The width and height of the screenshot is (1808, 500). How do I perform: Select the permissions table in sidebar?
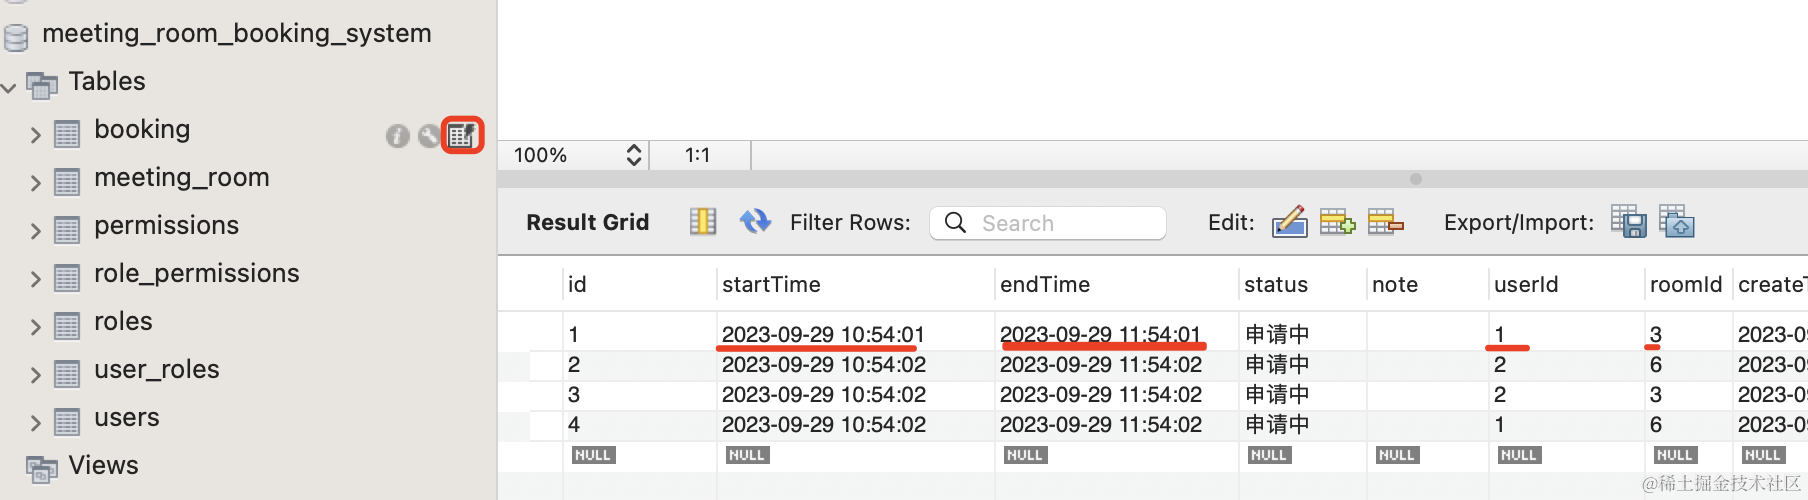166,225
